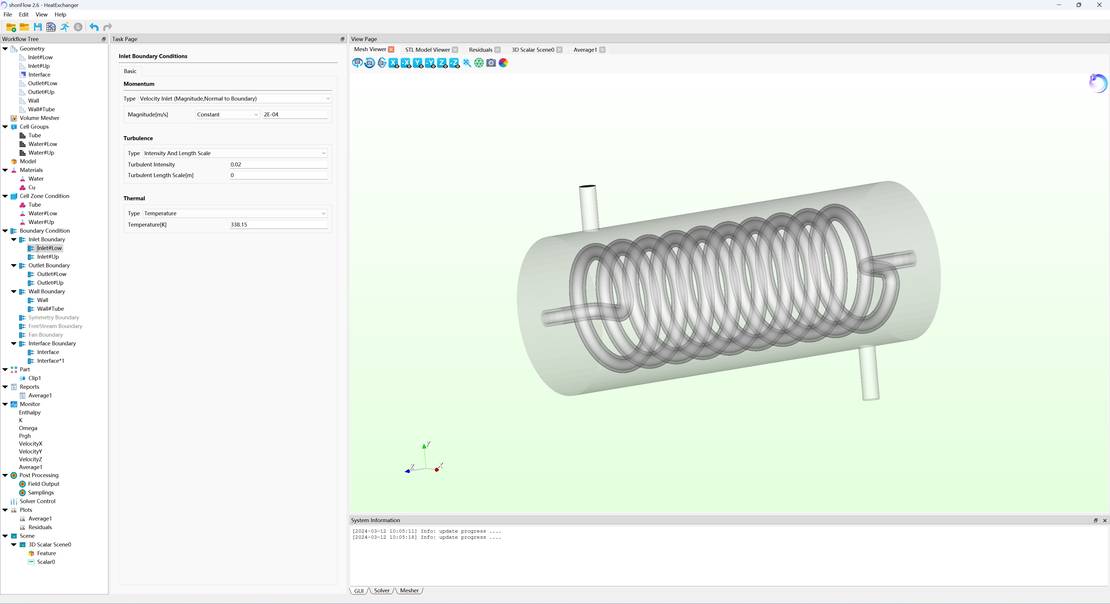The height and width of the screenshot is (604, 1110).
Task: Click the Undo arrow icon
Action: [x=94, y=27]
